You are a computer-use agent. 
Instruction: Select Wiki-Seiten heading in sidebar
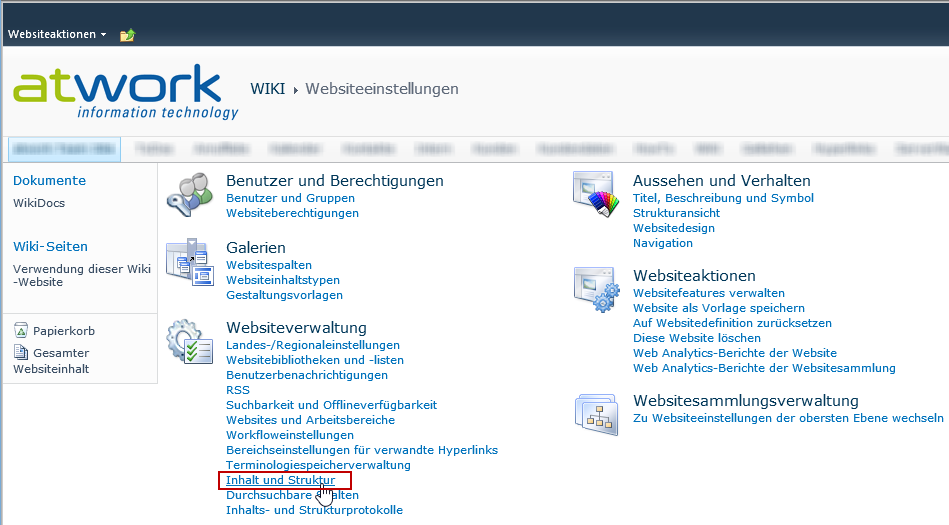click(50, 247)
